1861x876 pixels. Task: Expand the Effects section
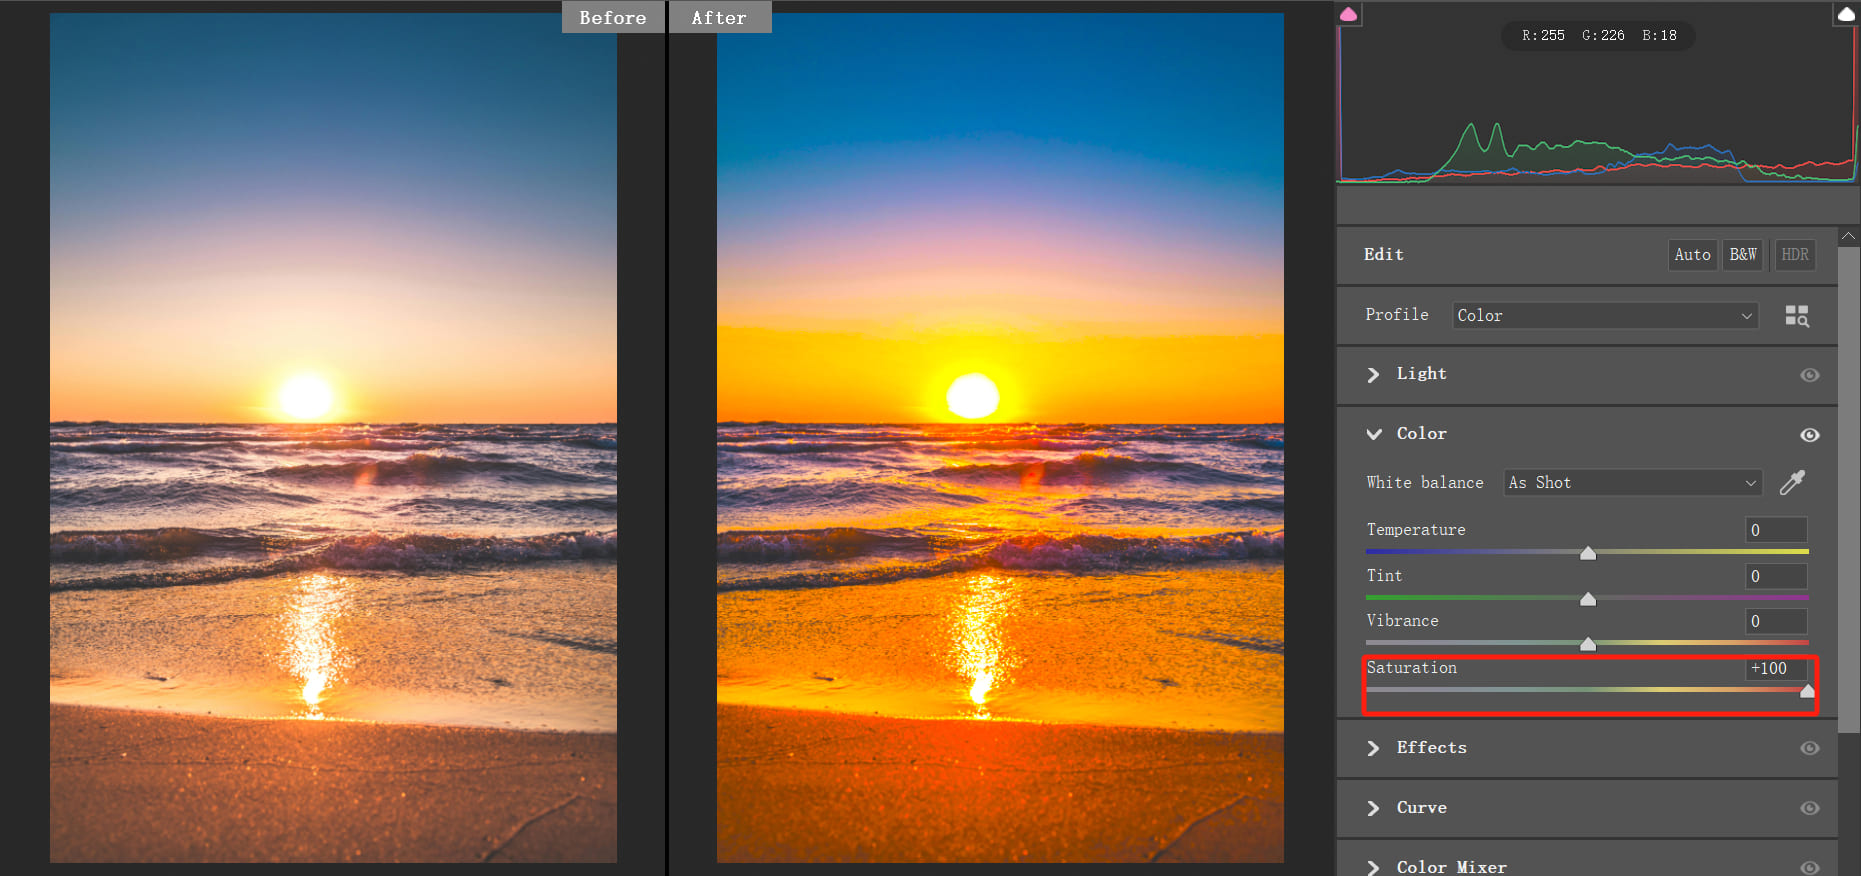[1374, 748]
